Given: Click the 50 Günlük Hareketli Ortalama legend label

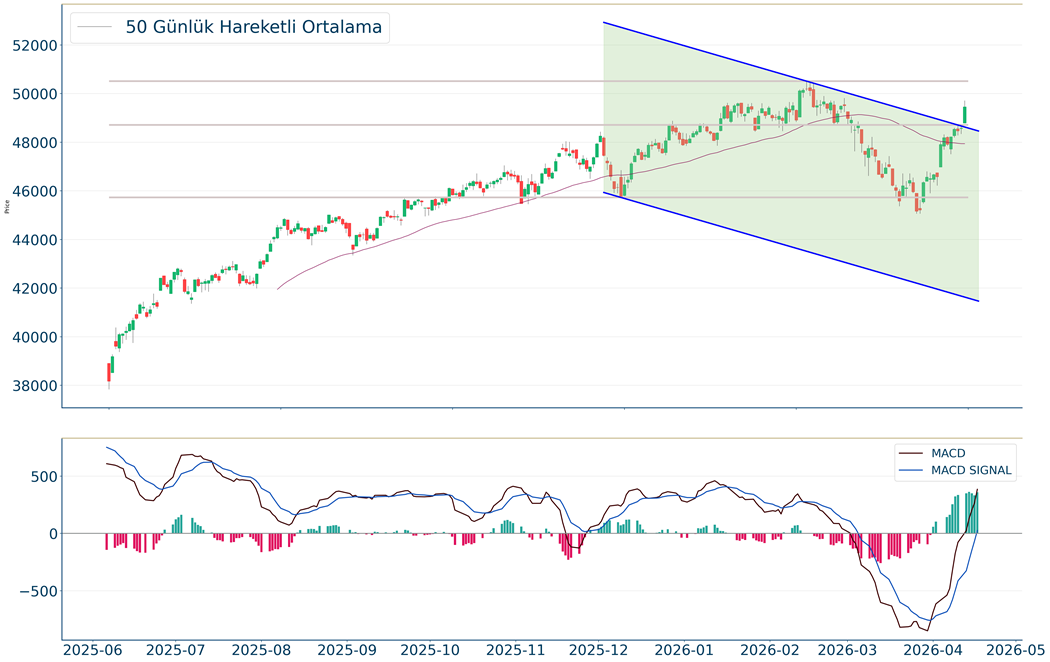Looking at the screenshot, I should point(253,27).
